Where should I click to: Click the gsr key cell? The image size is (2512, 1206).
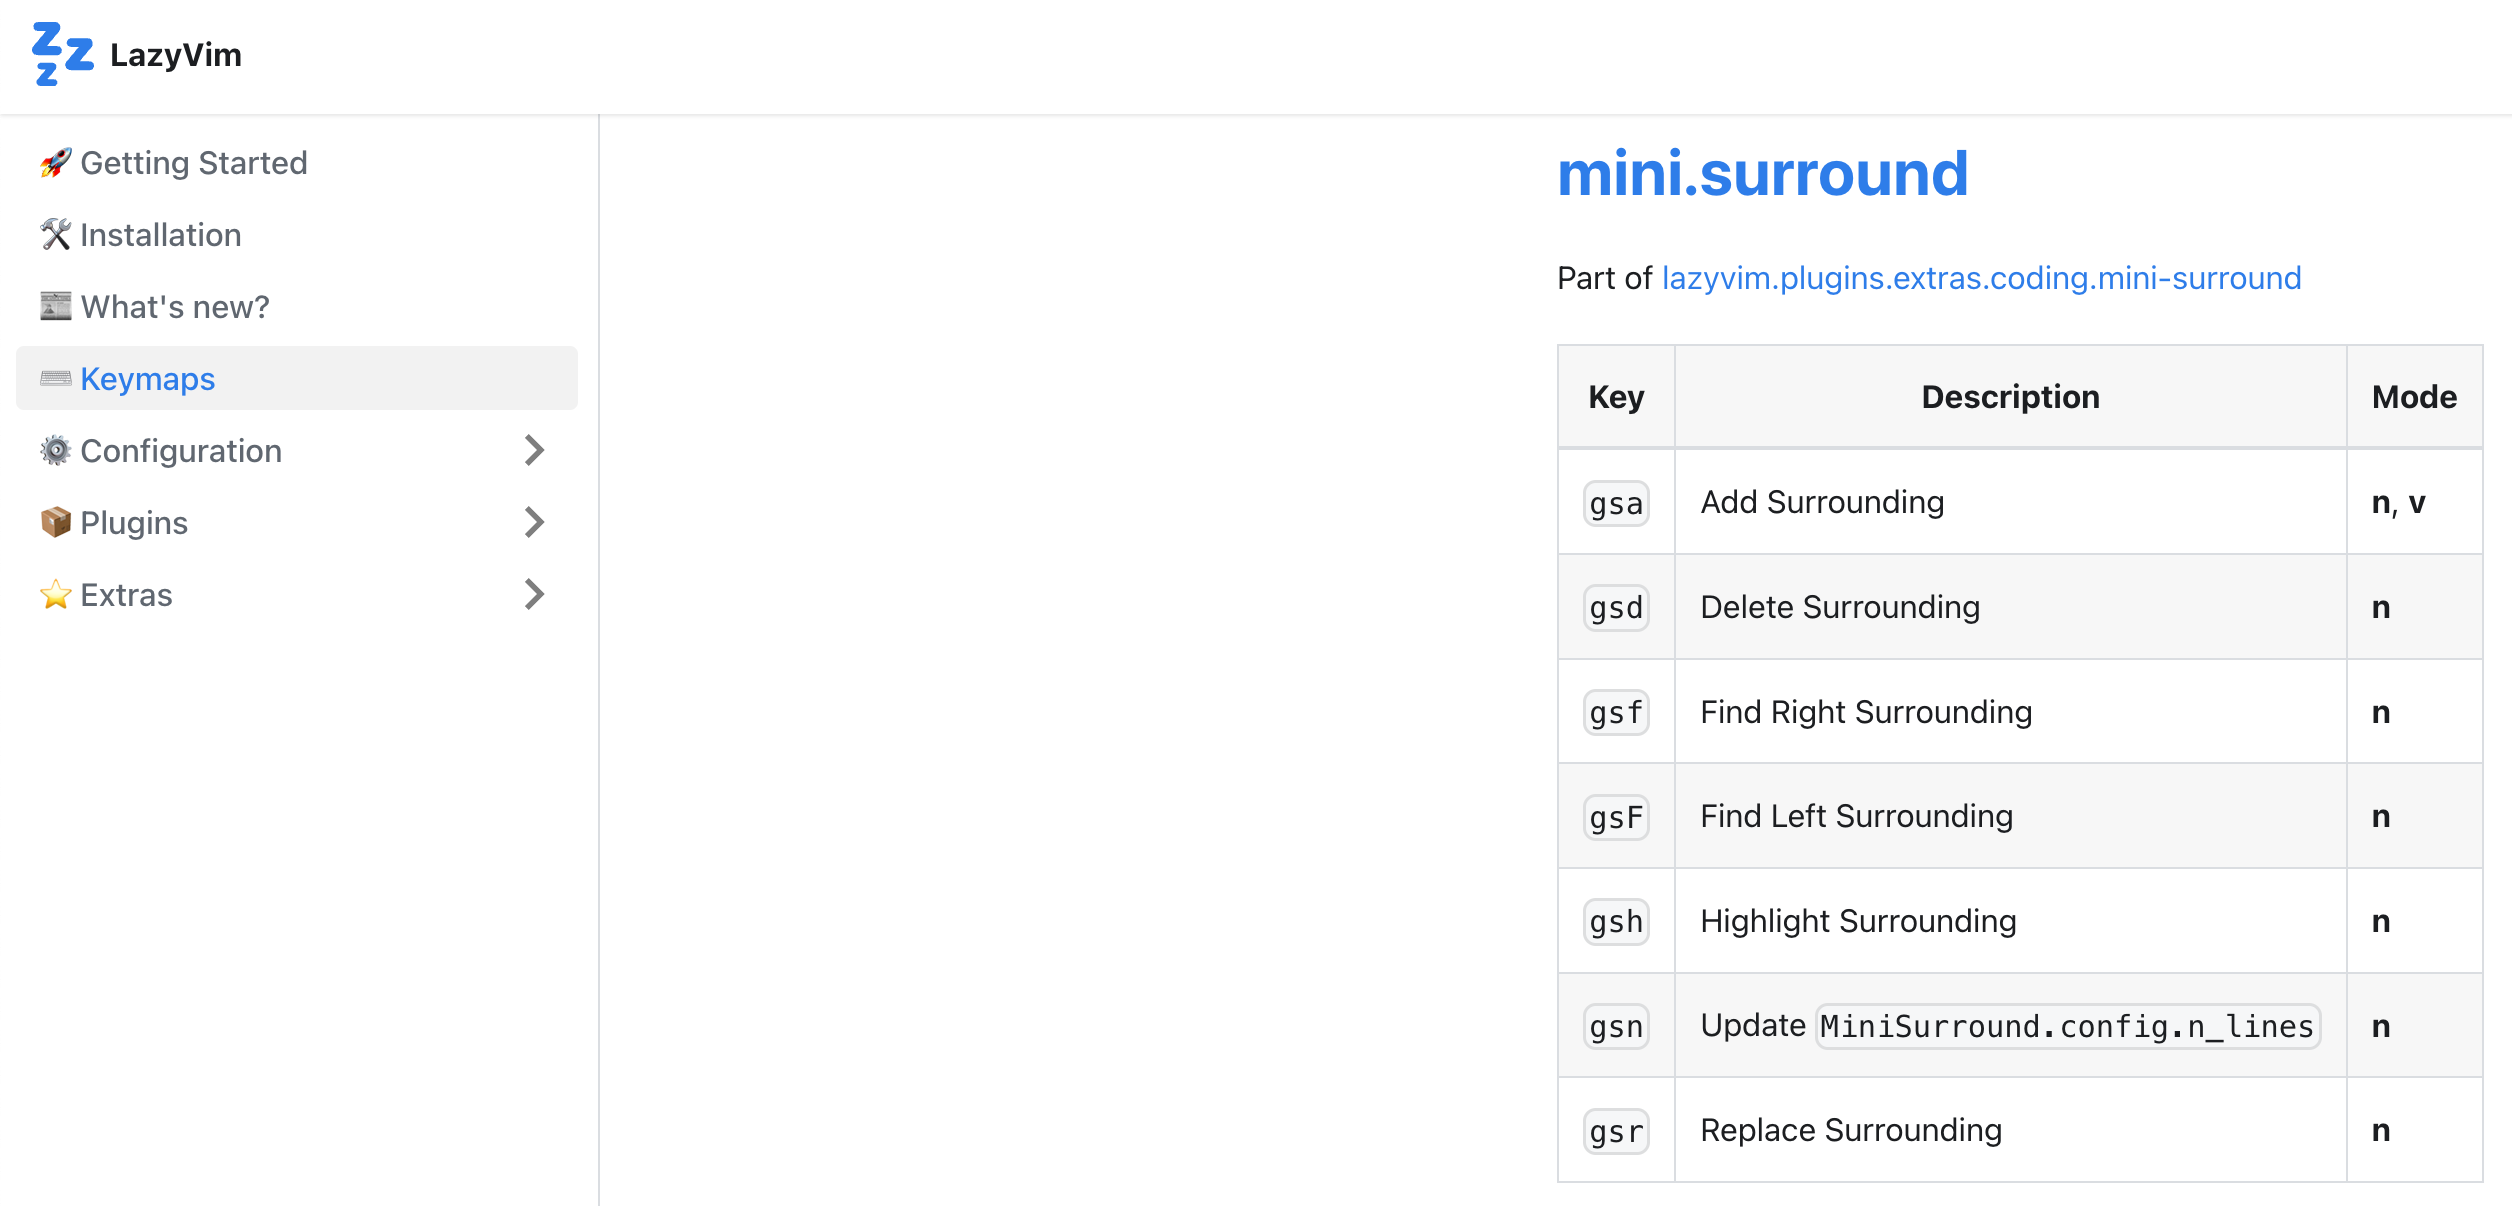(x=1616, y=1132)
